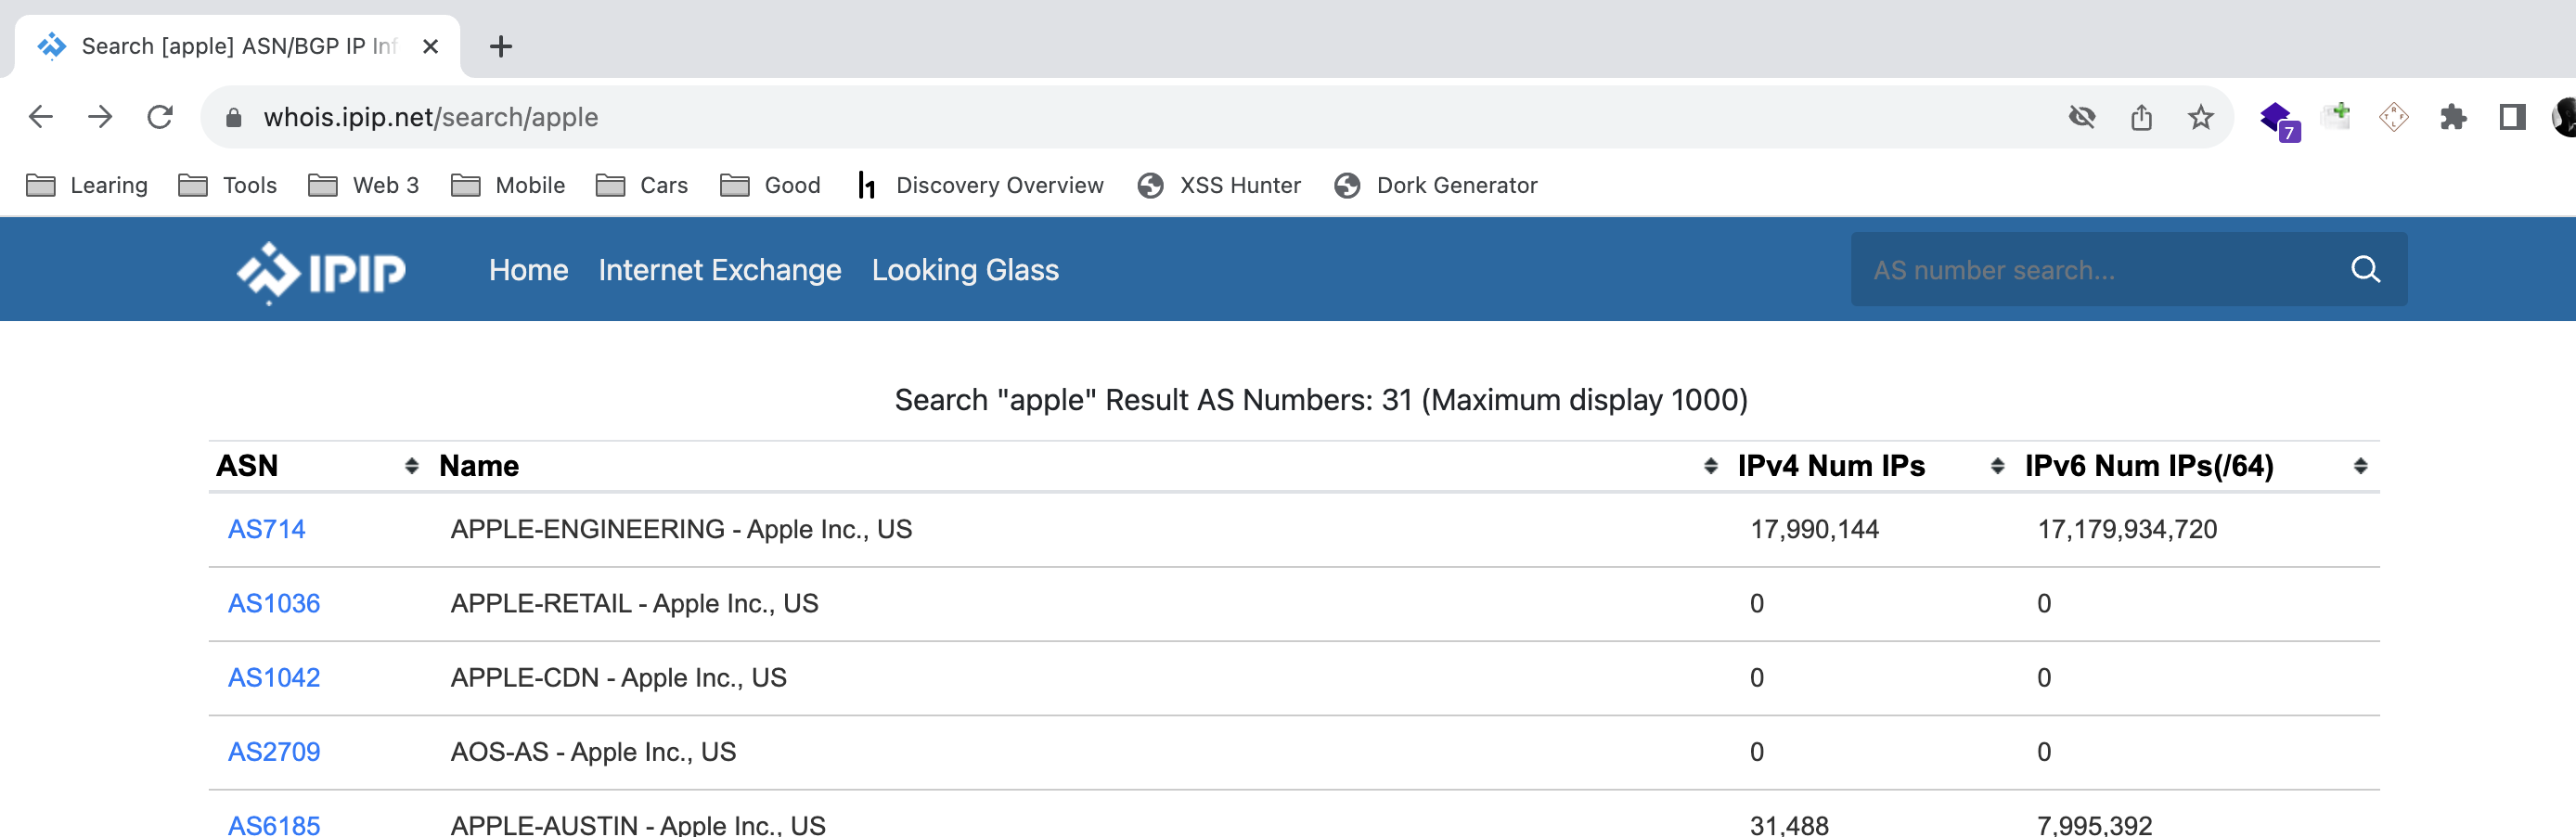Open the purple extension with badge 7
This screenshot has width=2576, height=837.
(x=2279, y=120)
